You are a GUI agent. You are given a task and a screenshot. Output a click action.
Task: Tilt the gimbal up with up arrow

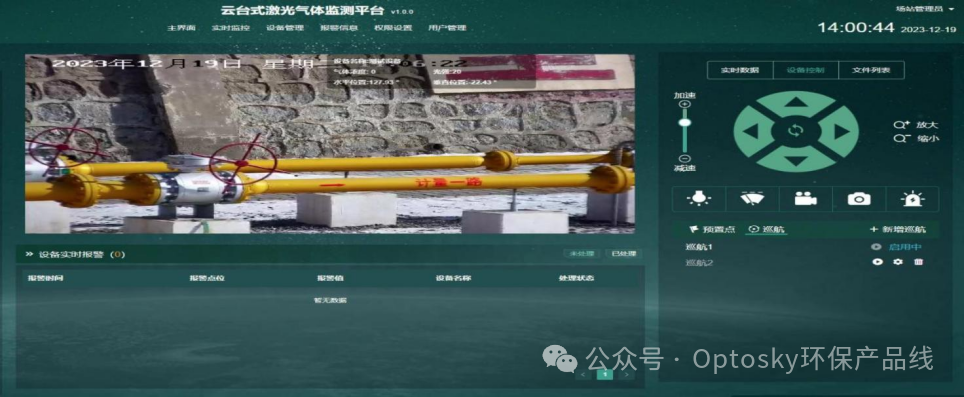click(796, 103)
